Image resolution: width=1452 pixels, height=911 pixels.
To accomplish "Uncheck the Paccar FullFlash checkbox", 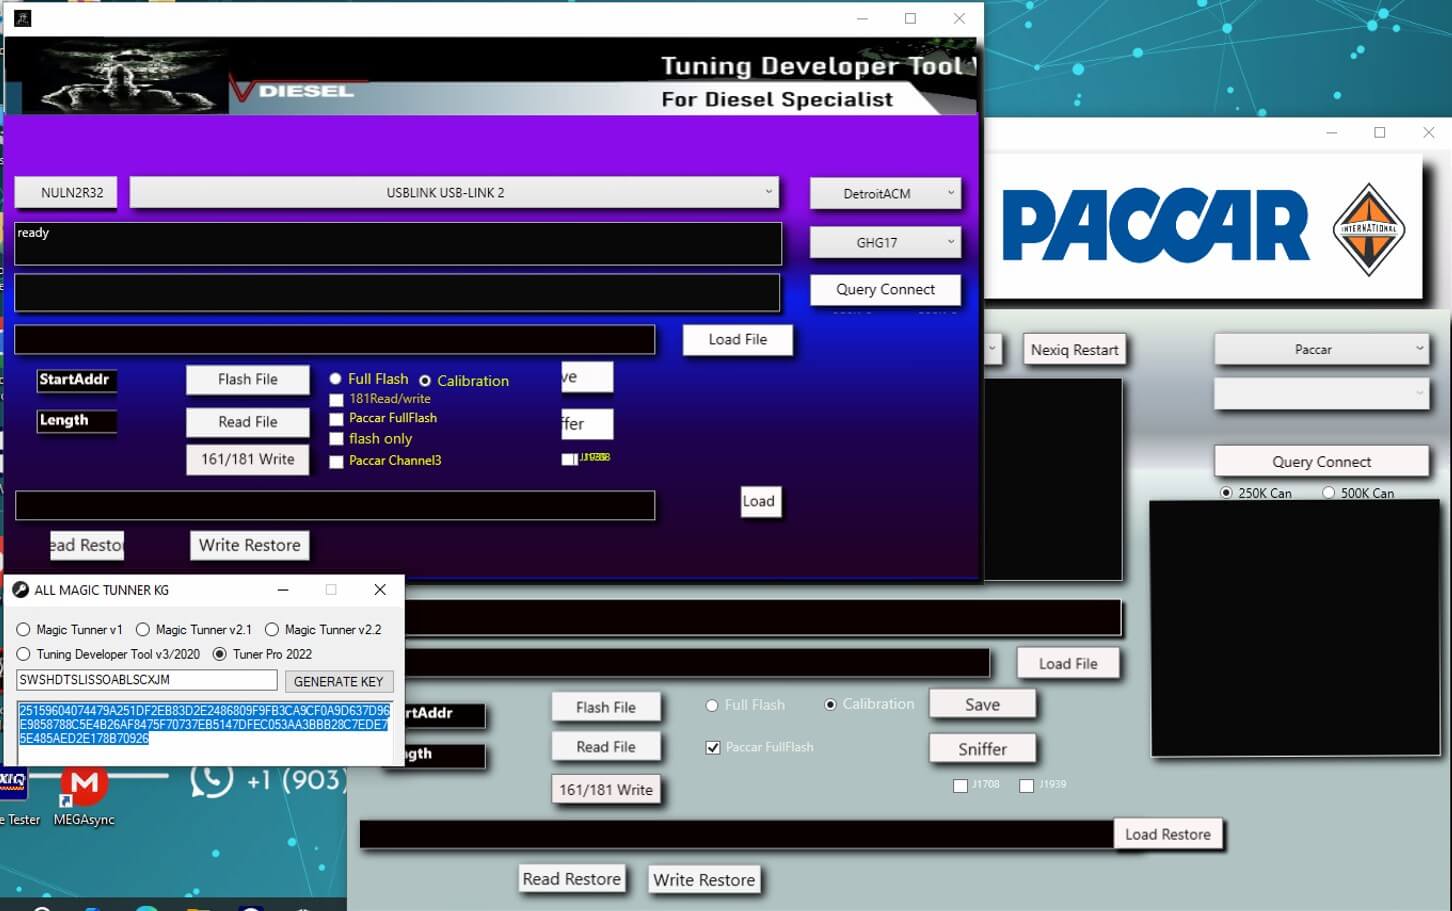I will point(713,747).
